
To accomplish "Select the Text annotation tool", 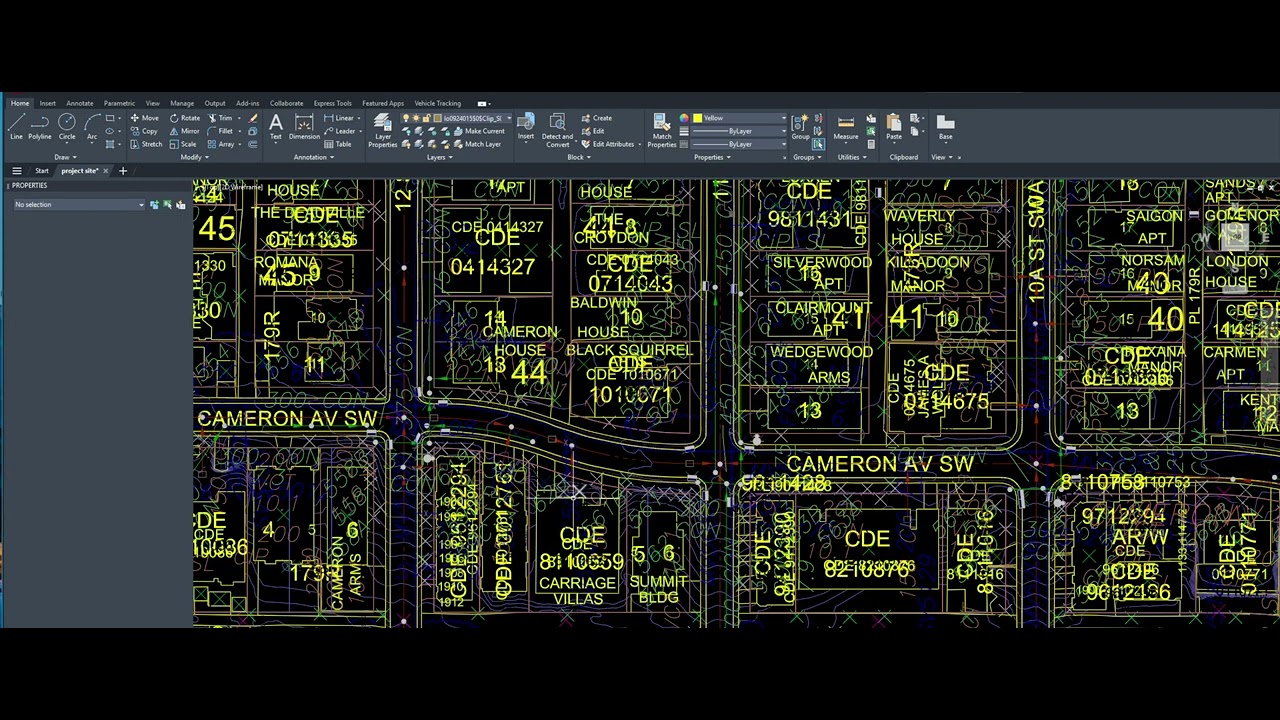I will (x=275, y=126).
